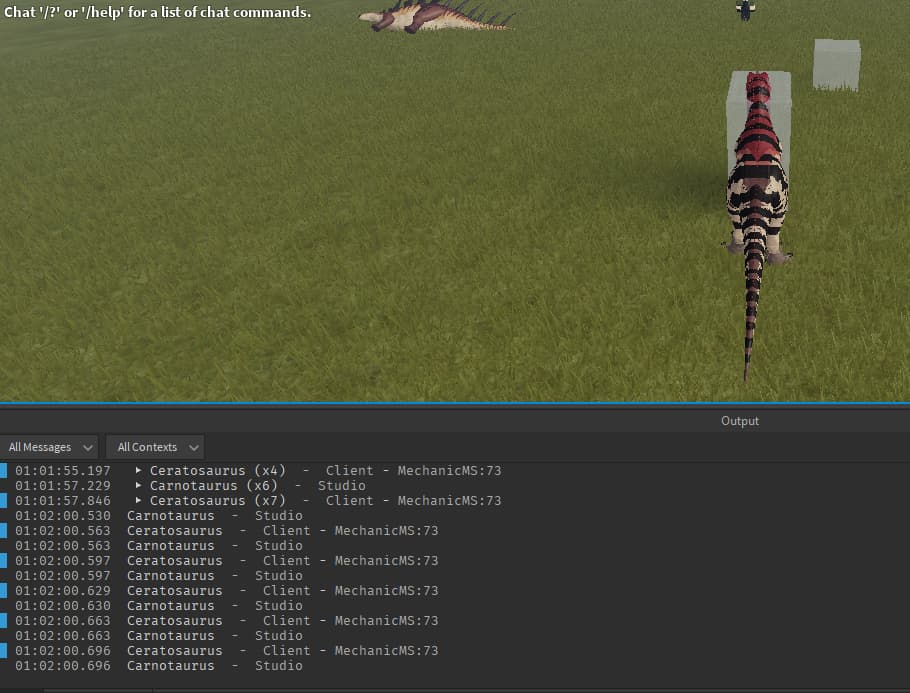This screenshot has width=910, height=693.
Task: Open the All Contexts filter dropdown
Action: [x=154, y=446]
